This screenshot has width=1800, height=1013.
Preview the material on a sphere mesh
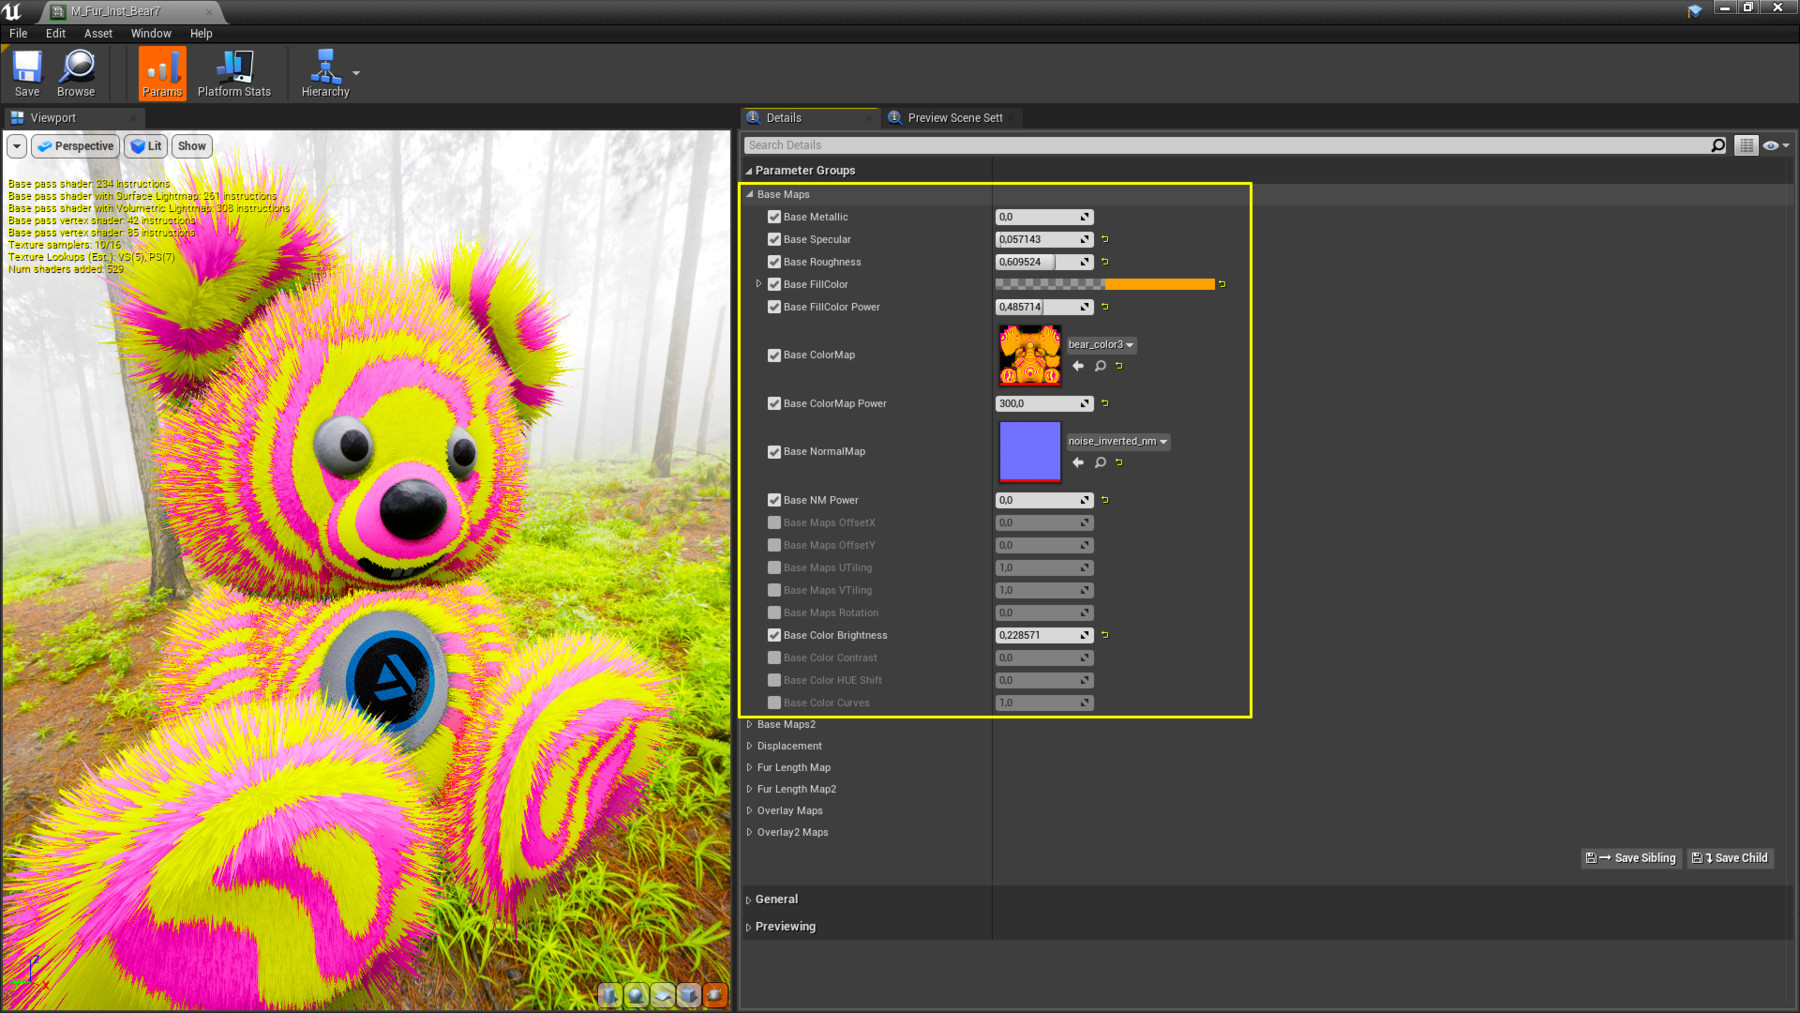pyautogui.click(x=636, y=995)
